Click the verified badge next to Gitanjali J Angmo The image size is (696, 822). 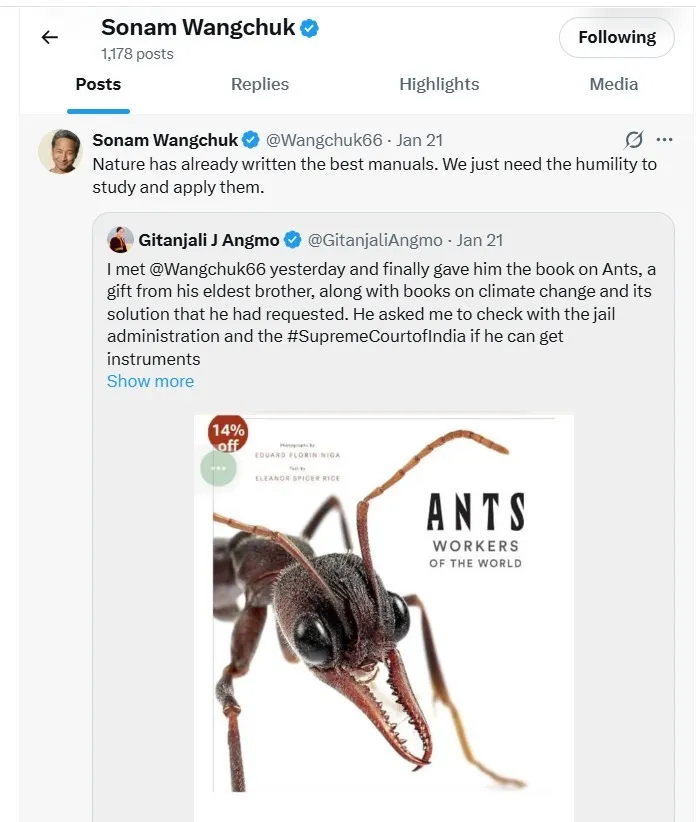coord(293,240)
